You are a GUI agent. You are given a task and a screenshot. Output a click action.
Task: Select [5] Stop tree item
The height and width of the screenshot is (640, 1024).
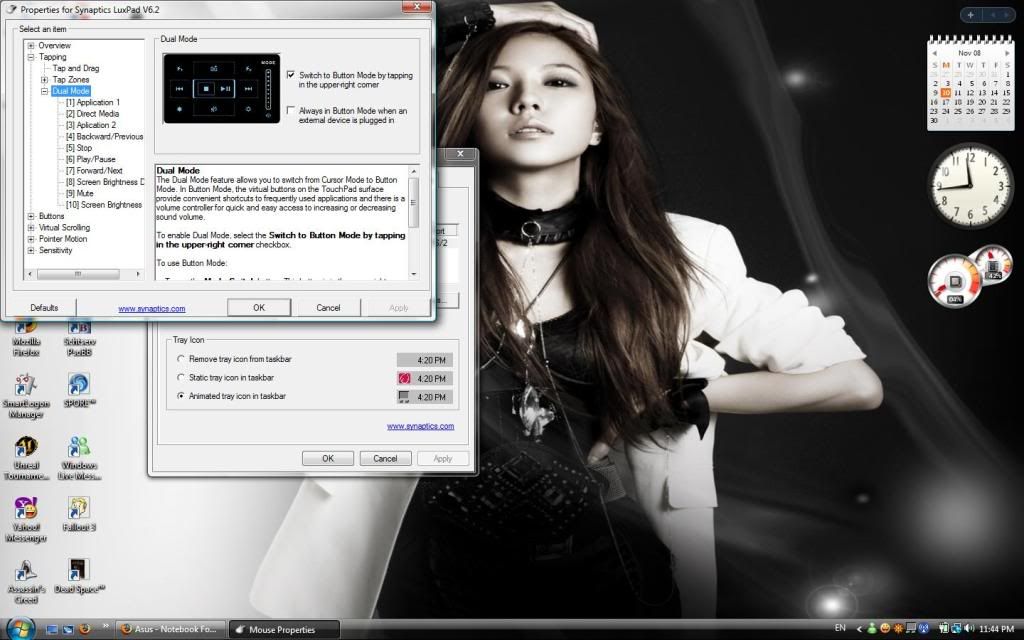[79, 148]
